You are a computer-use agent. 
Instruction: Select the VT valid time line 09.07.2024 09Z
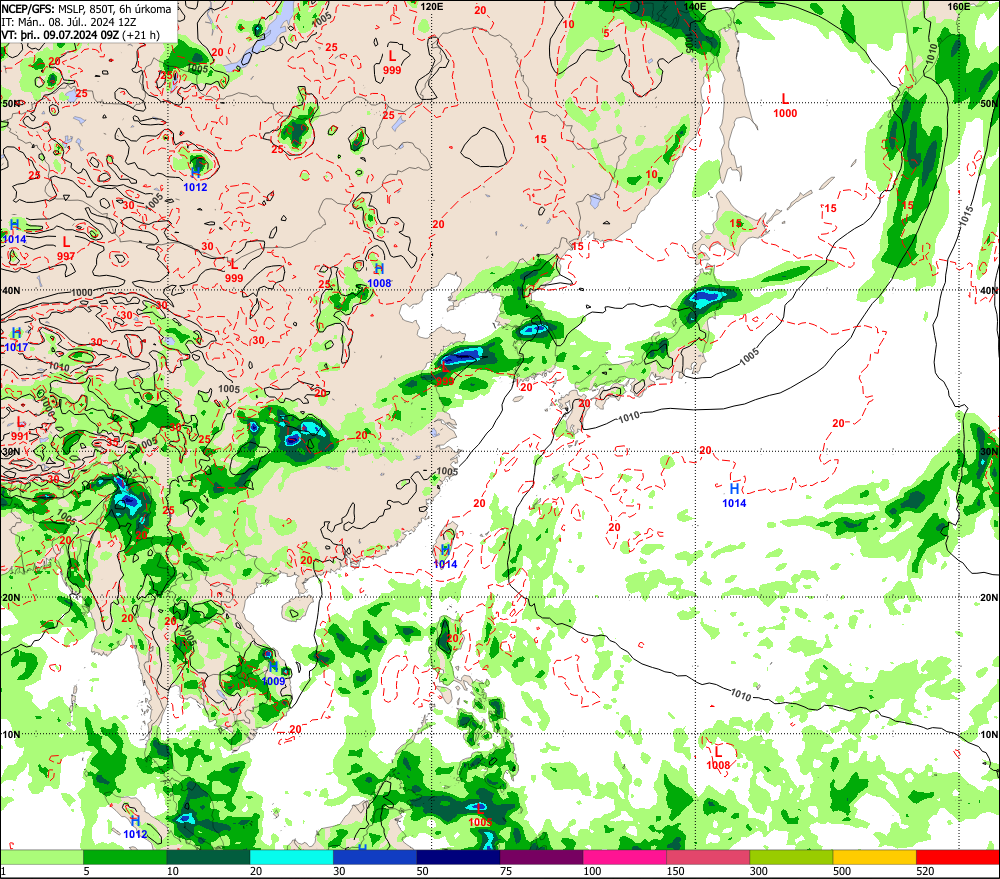(80, 34)
